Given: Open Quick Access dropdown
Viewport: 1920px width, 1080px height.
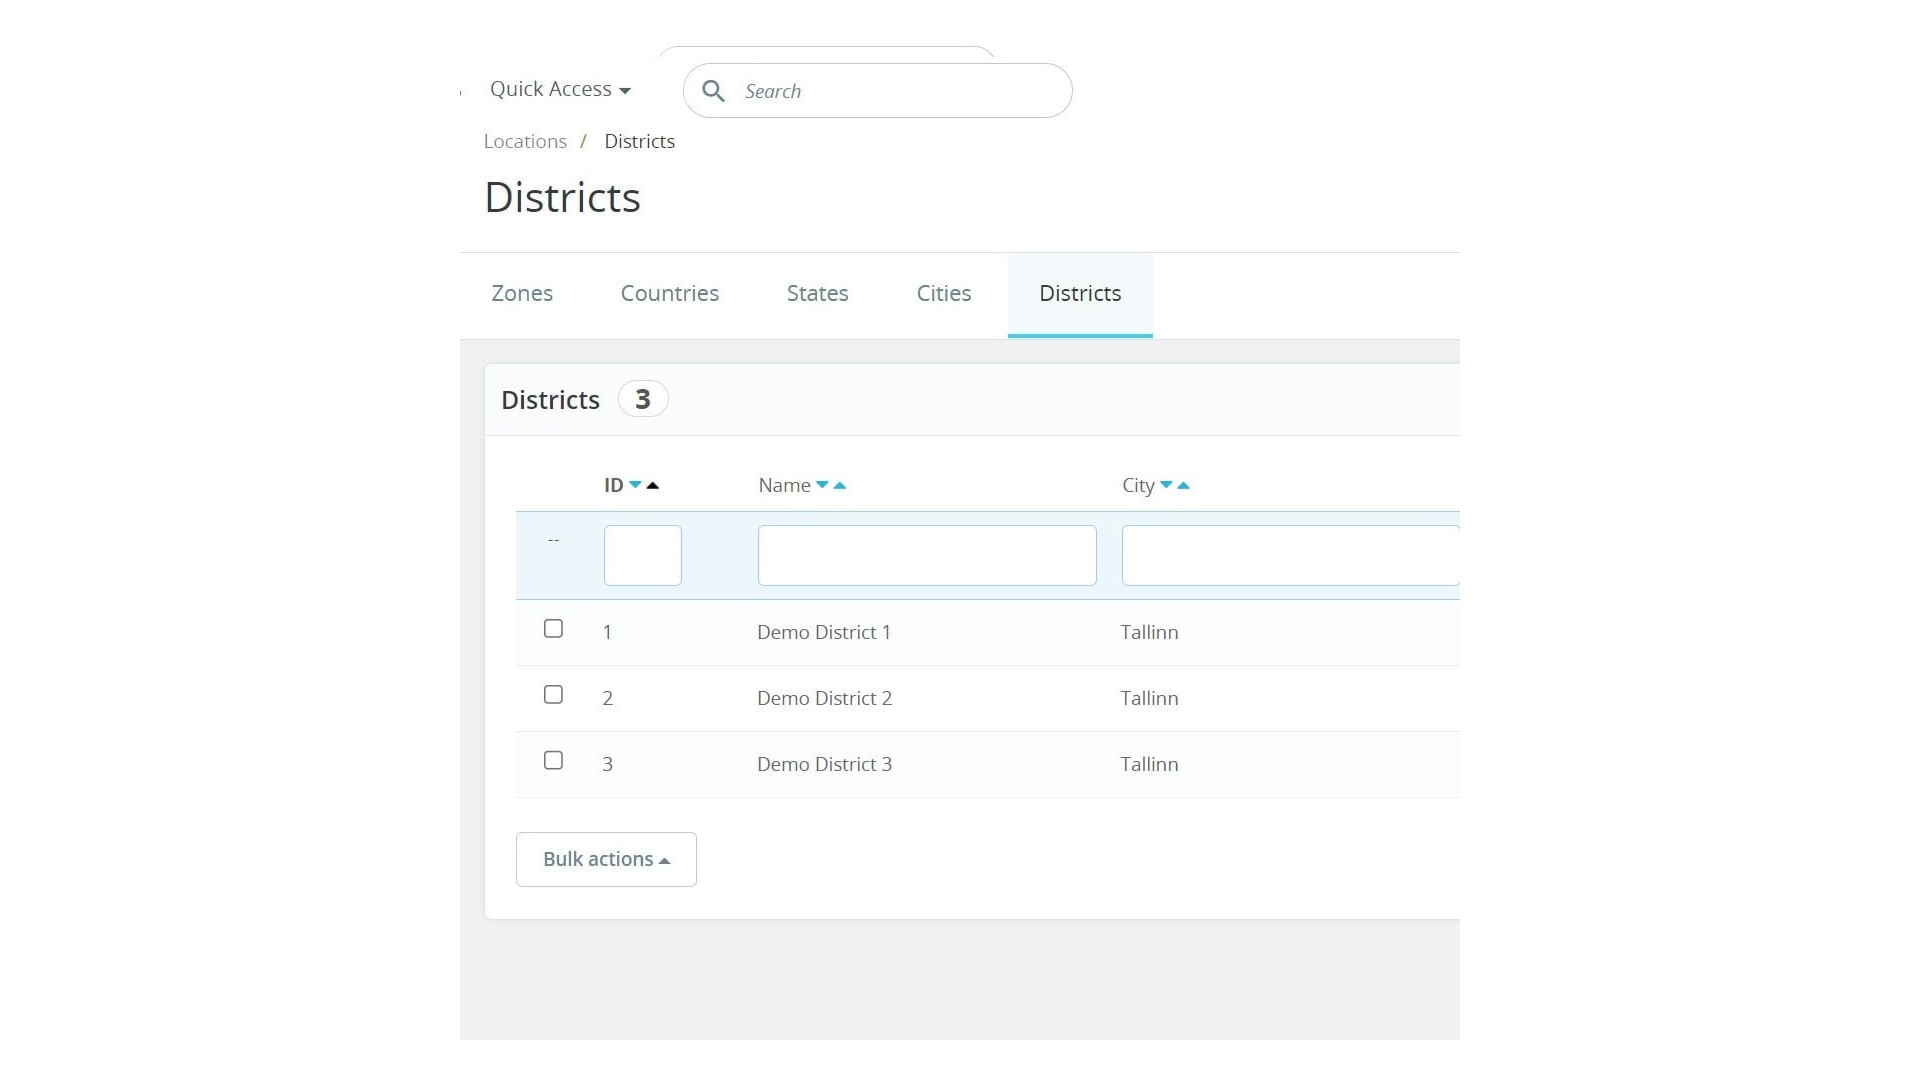Looking at the screenshot, I should tap(560, 89).
